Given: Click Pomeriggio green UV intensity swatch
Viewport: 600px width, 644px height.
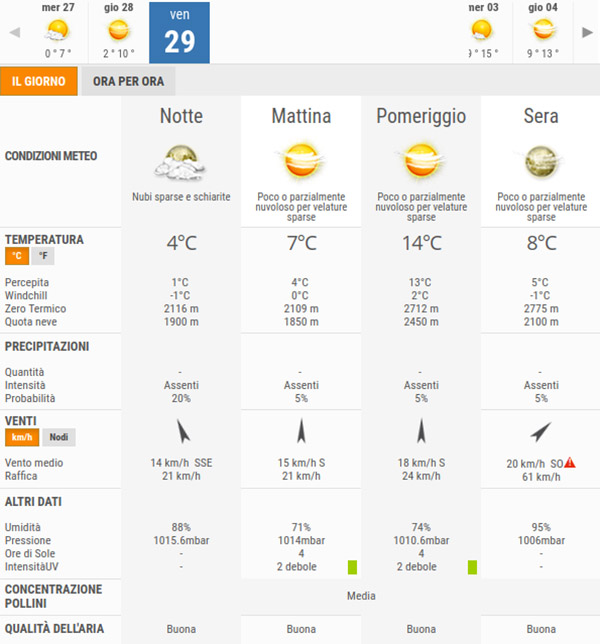Looking at the screenshot, I should (x=472, y=567).
